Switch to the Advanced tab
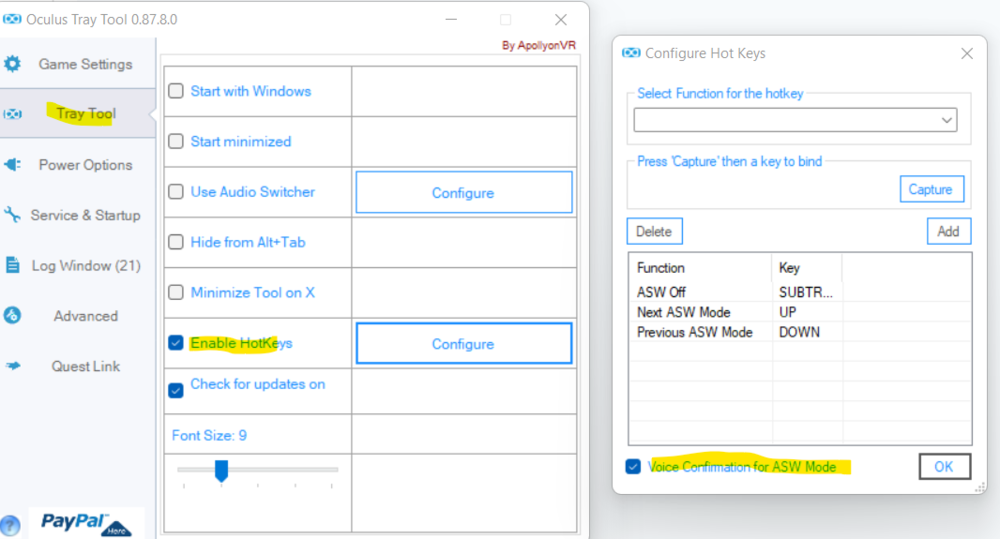1000x539 pixels. (x=78, y=316)
